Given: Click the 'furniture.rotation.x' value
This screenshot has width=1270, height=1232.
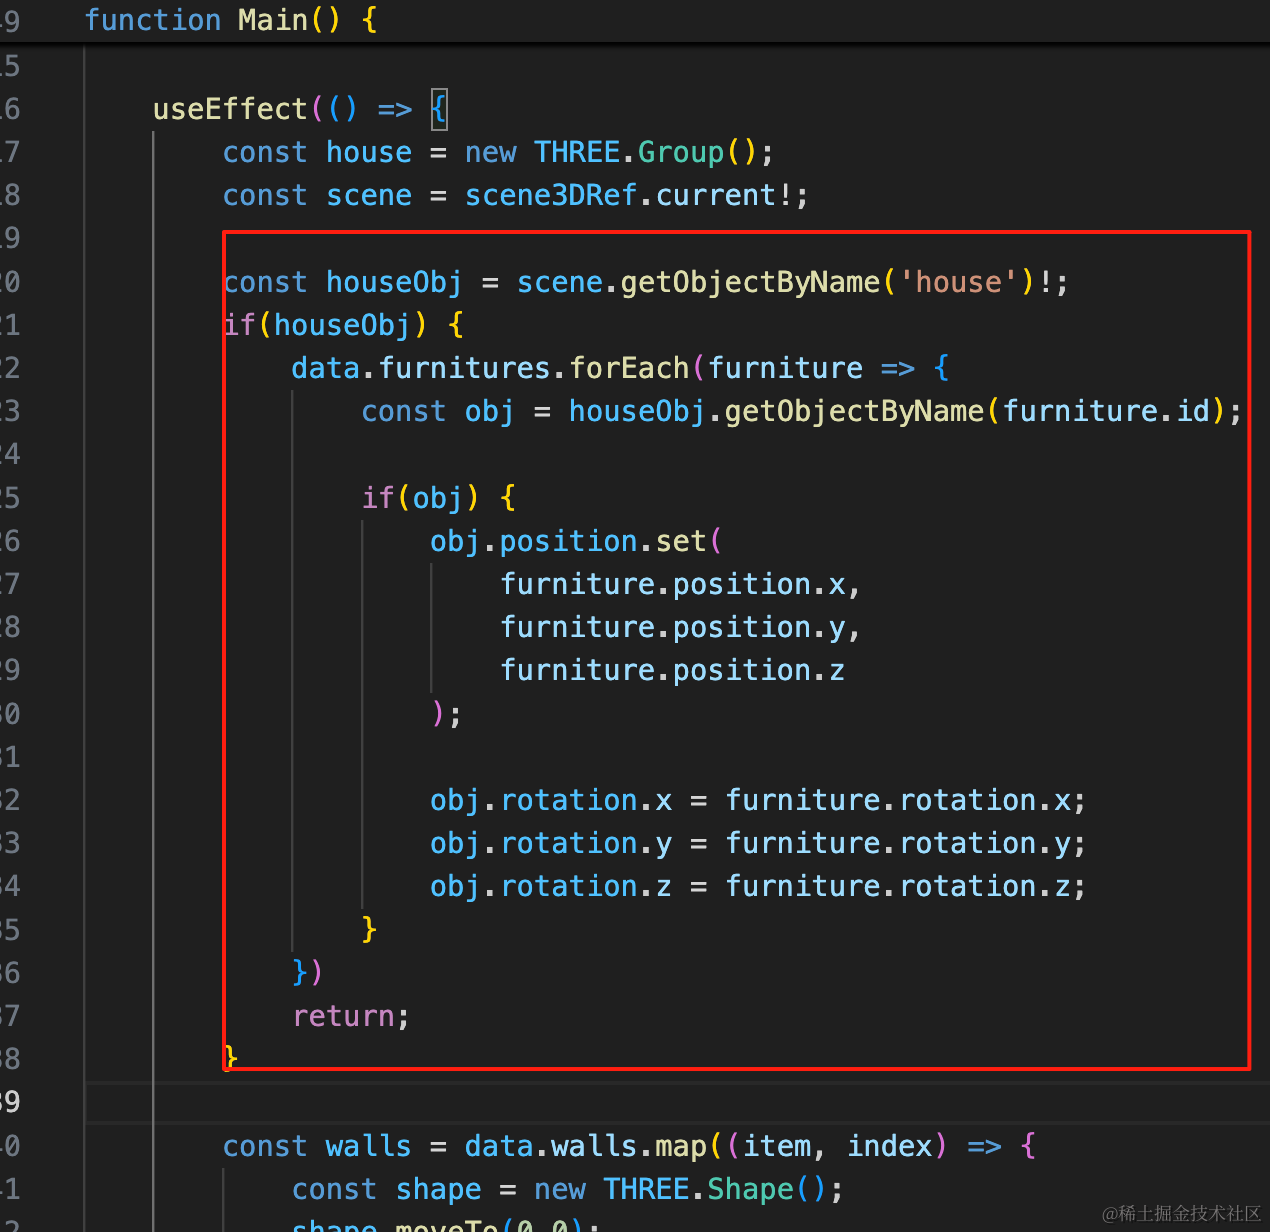Looking at the screenshot, I should click(x=898, y=800).
